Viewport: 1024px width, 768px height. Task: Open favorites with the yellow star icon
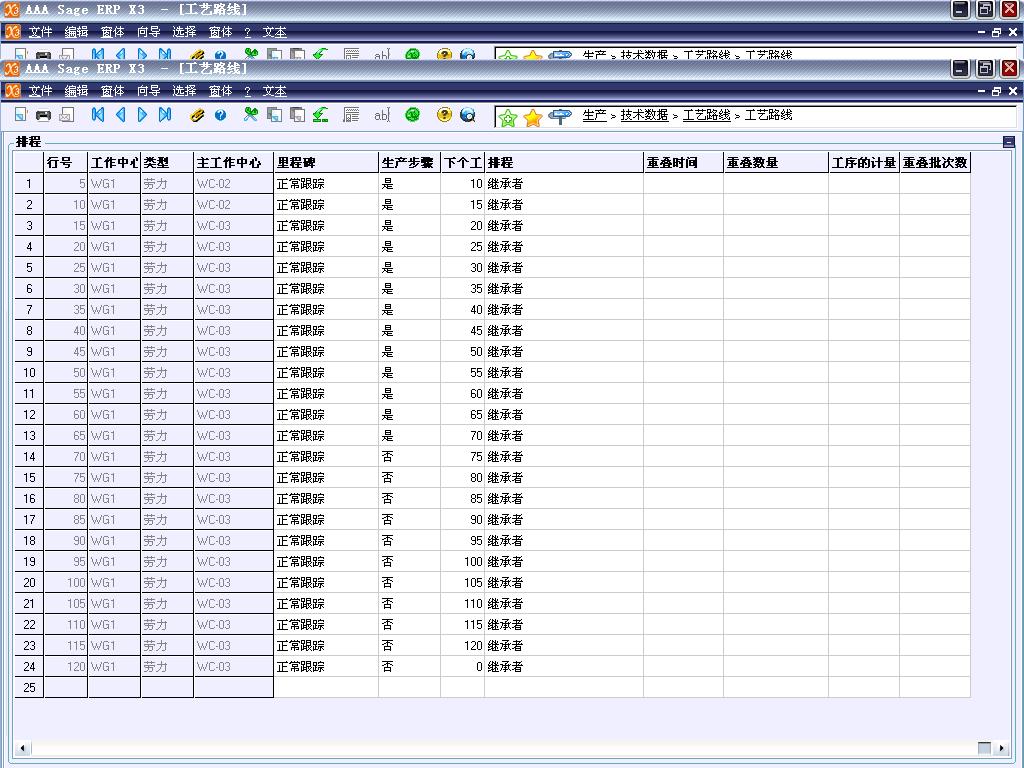[533, 118]
